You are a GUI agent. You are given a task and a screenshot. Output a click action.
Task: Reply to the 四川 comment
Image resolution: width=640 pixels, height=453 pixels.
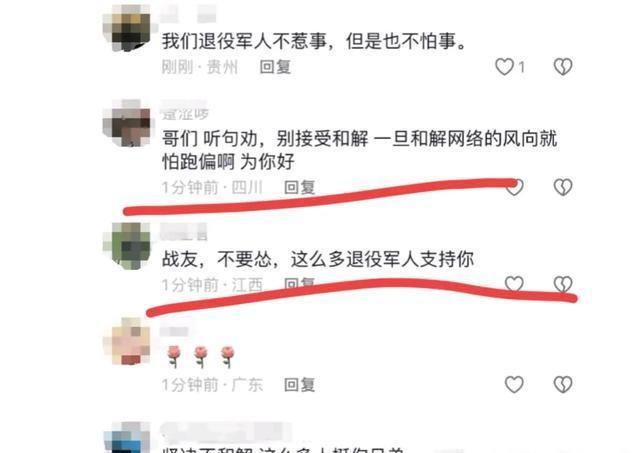[x=299, y=187]
